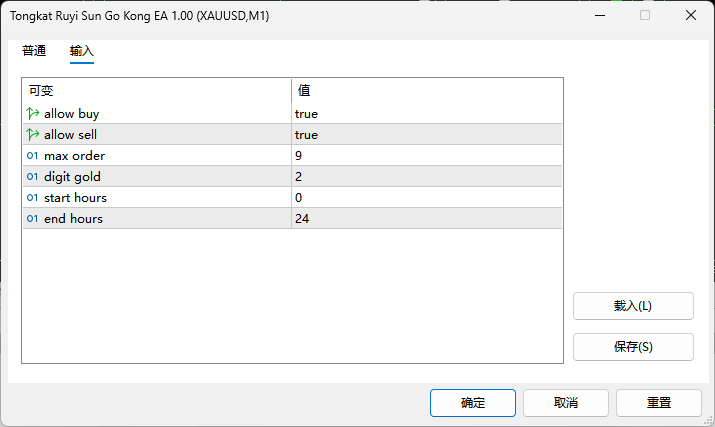Edit the end hours value 24

coord(426,219)
